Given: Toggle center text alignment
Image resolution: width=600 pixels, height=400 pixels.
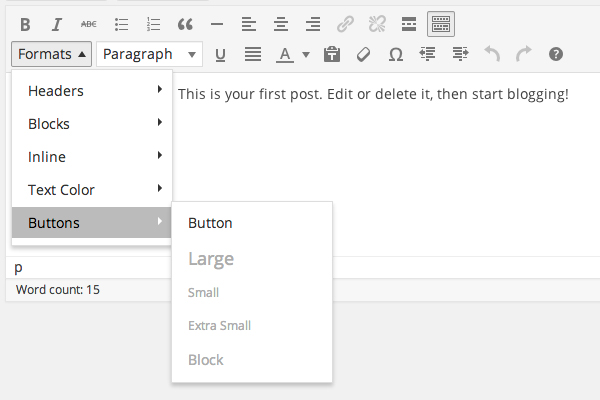Looking at the screenshot, I should (281, 23).
